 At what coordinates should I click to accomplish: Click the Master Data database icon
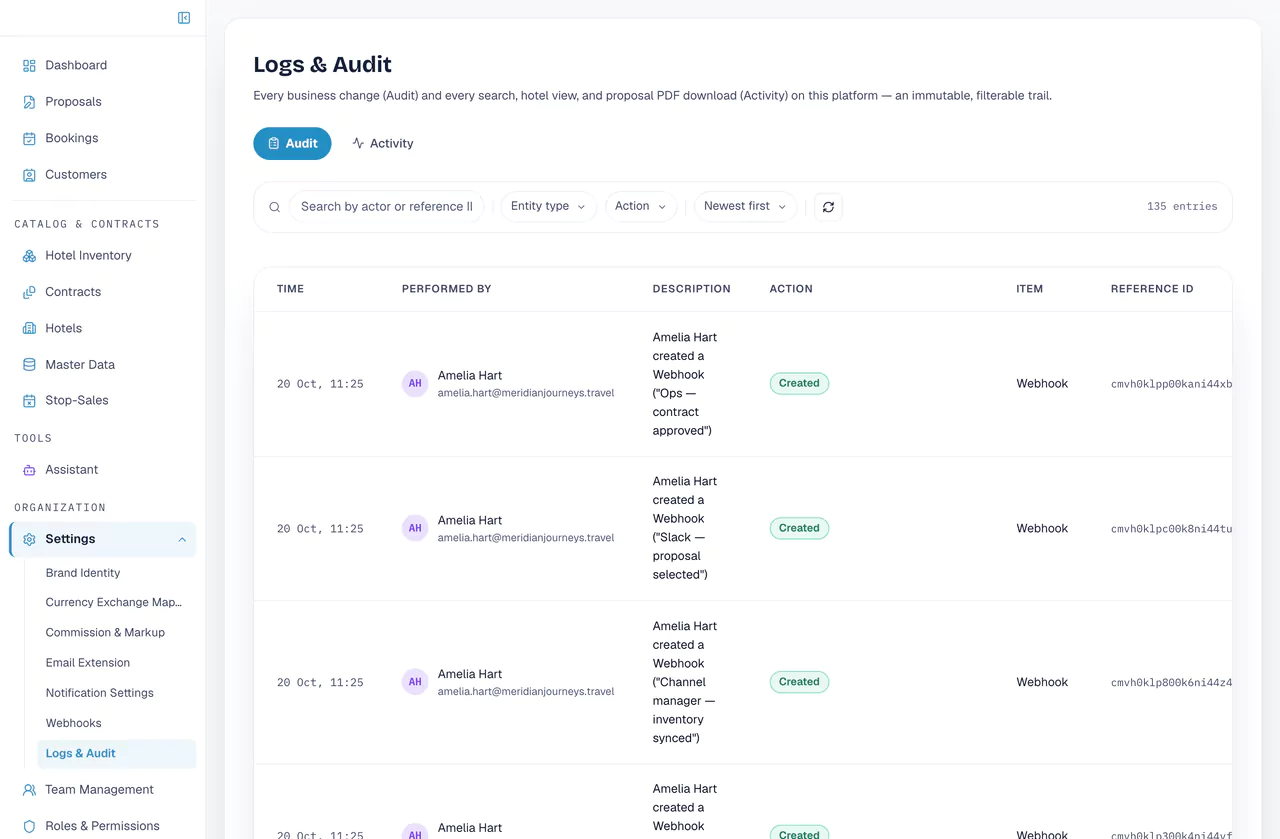(29, 365)
